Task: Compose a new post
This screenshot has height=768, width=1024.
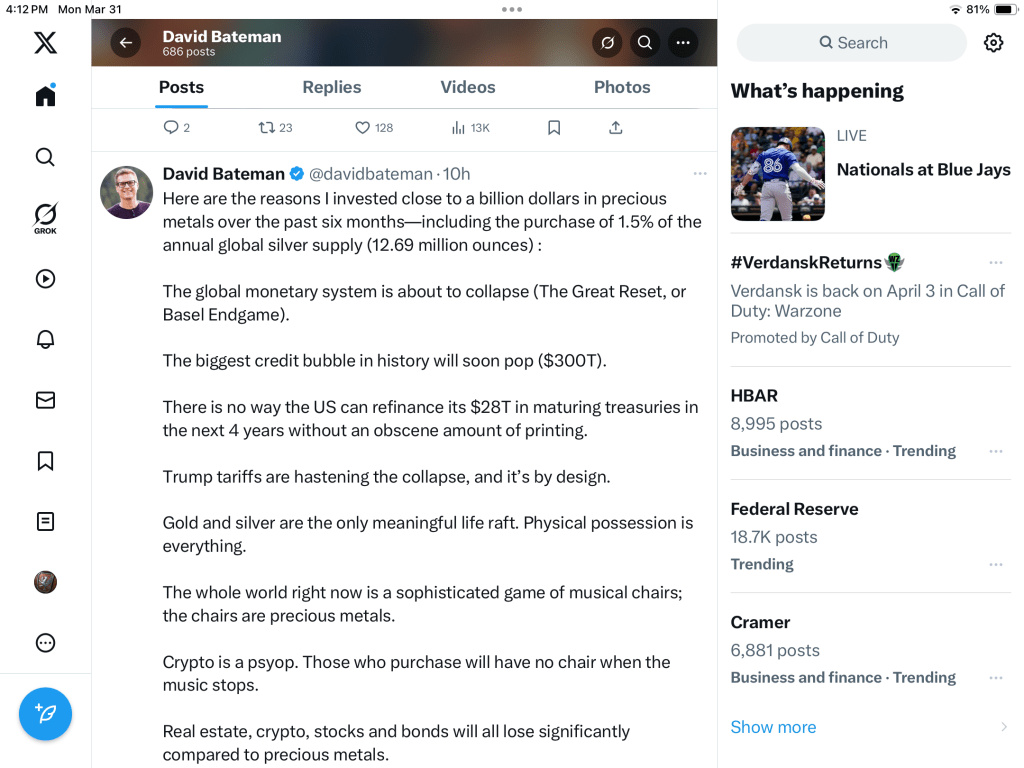Action: pyautogui.click(x=45, y=714)
